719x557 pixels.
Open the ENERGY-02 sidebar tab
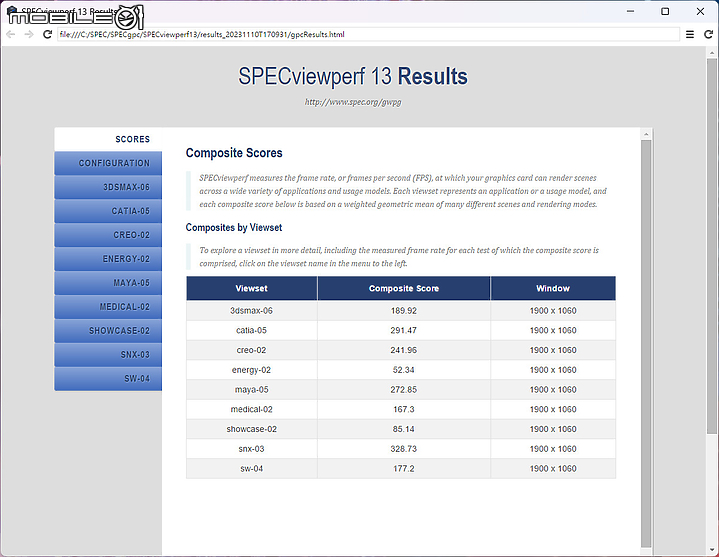tap(108, 259)
